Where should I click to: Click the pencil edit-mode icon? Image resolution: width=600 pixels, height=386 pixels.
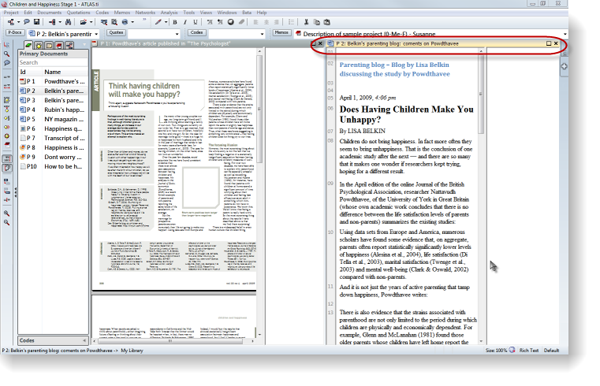click(x=158, y=22)
